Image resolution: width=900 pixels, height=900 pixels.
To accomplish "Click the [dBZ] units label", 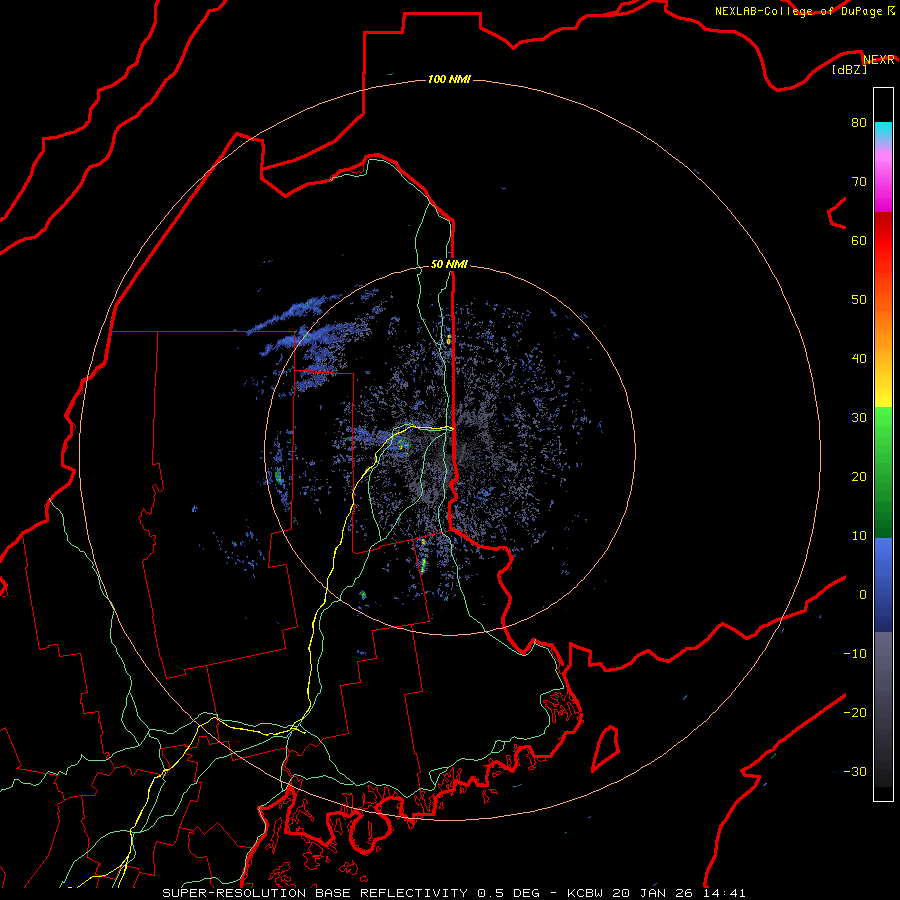I will click(x=849, y=70).
